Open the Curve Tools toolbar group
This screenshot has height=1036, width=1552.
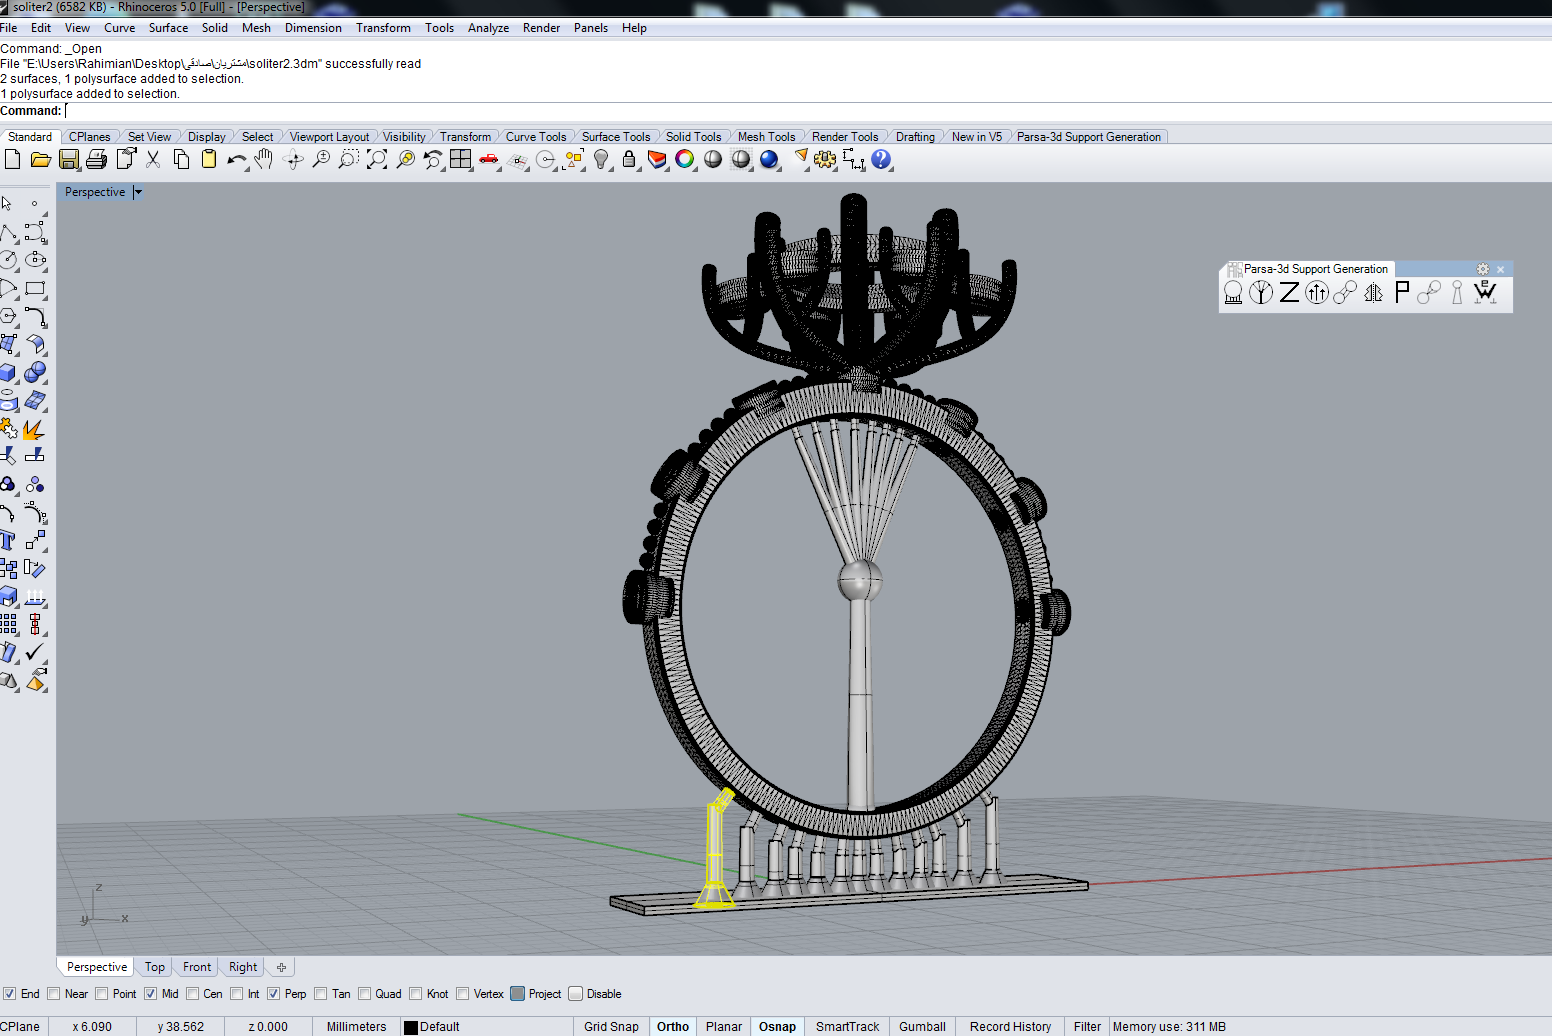tap(537, 136)
